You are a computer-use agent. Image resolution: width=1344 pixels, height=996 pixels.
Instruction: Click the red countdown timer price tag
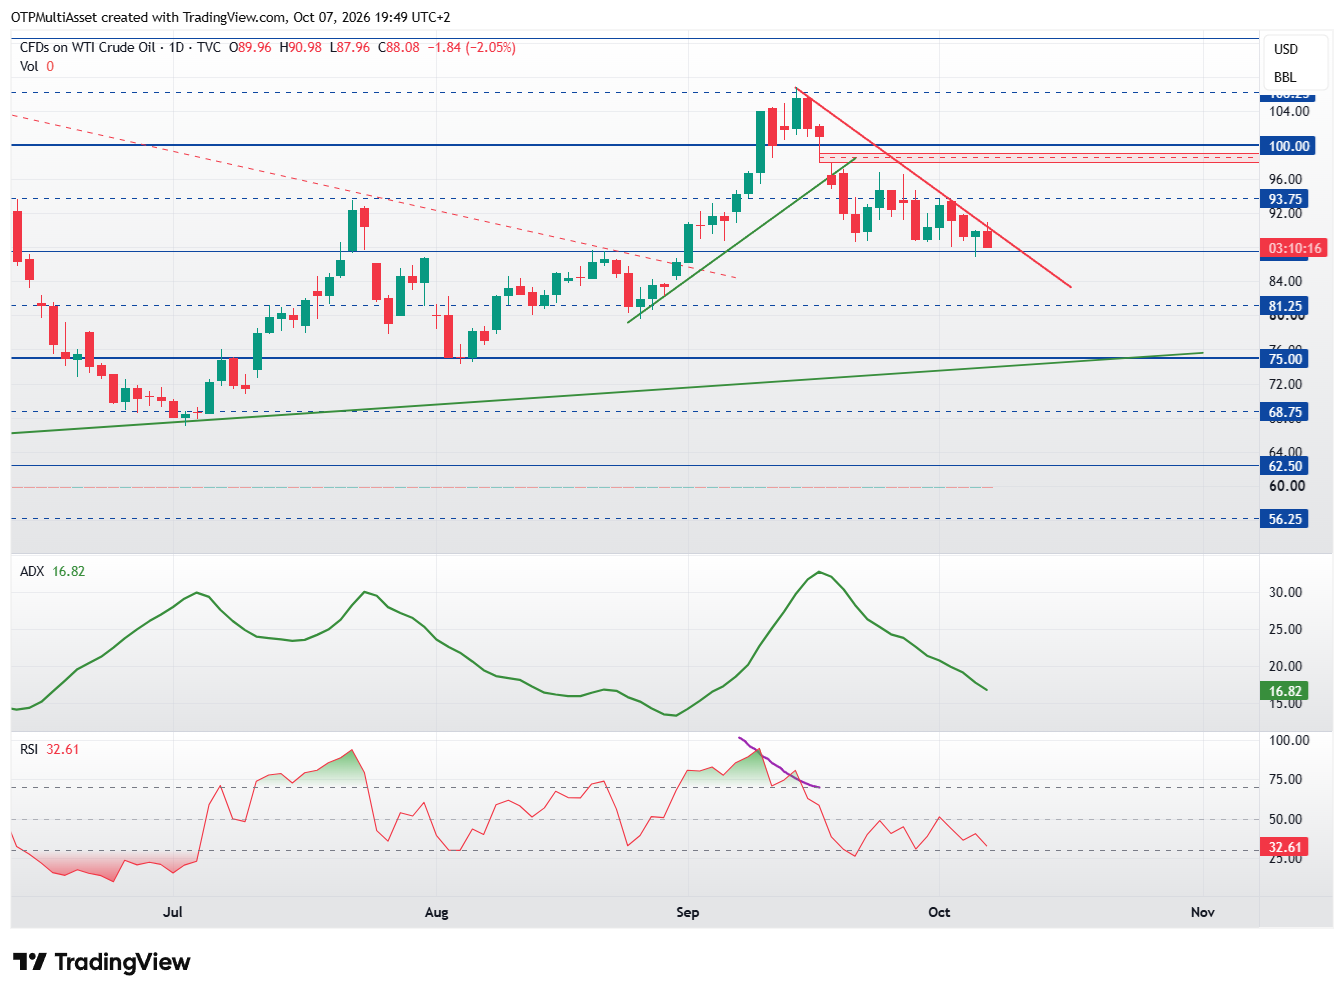click(1294, 248)
